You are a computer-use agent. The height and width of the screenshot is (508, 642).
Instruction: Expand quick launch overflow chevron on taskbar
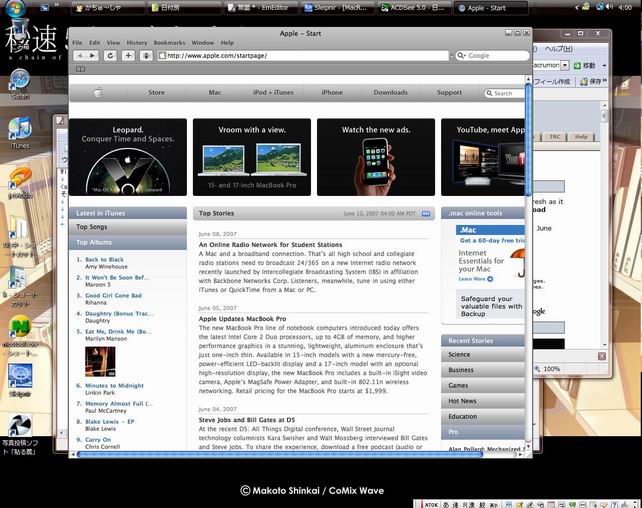click(57, 5)
